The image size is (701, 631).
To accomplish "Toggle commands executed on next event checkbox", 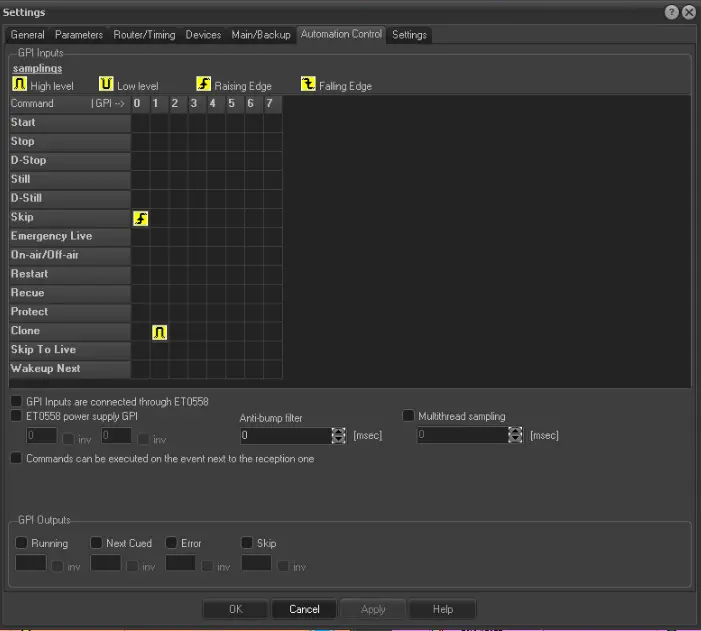I will coord(16,458).
